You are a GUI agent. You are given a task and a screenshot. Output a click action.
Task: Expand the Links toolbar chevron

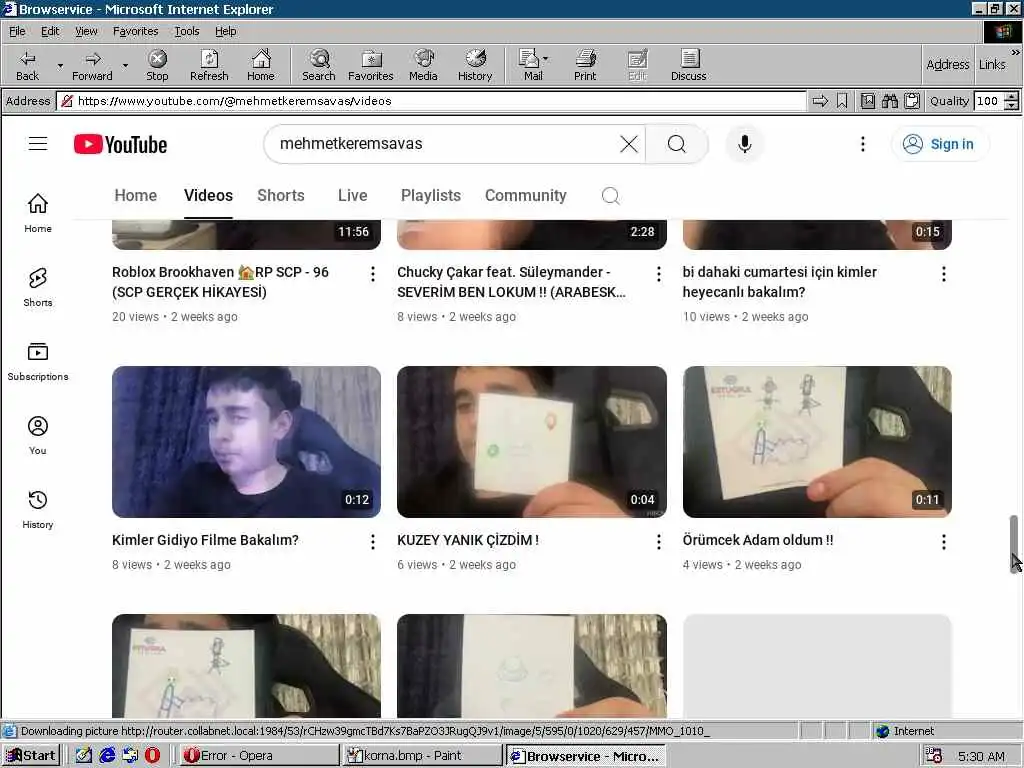click(1015, 52)
